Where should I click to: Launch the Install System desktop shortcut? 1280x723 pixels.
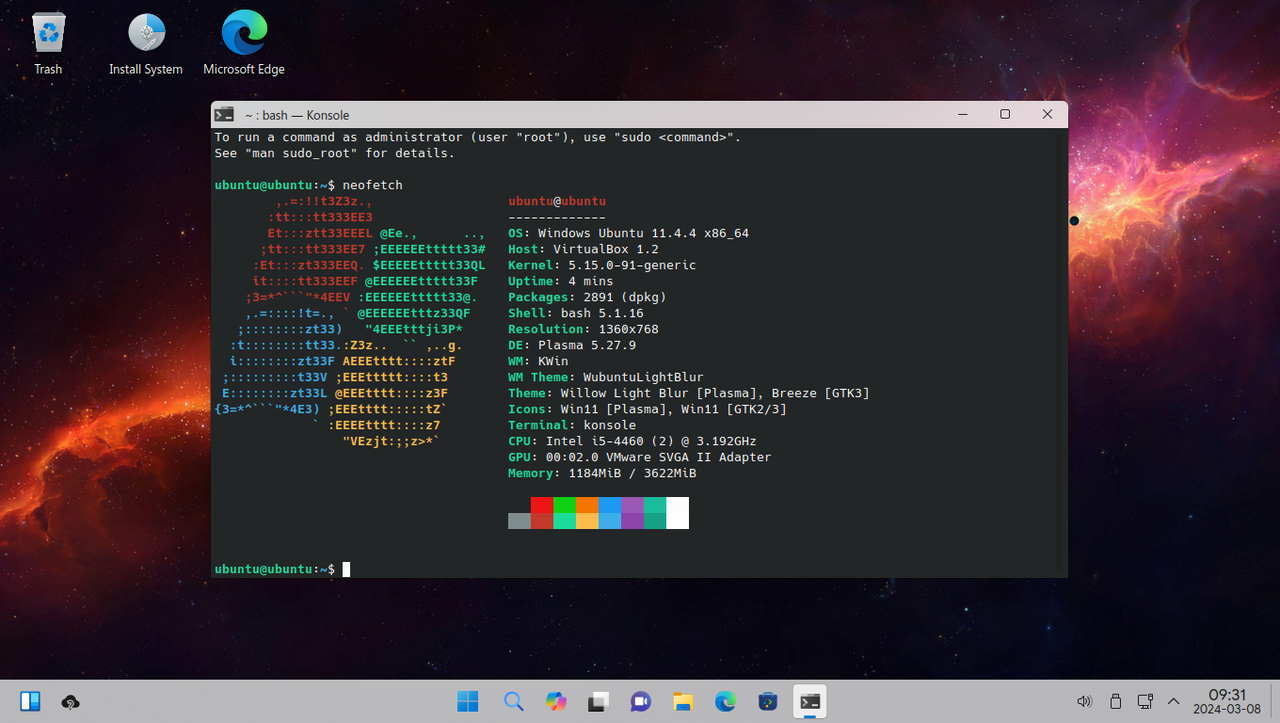point(146,43)
